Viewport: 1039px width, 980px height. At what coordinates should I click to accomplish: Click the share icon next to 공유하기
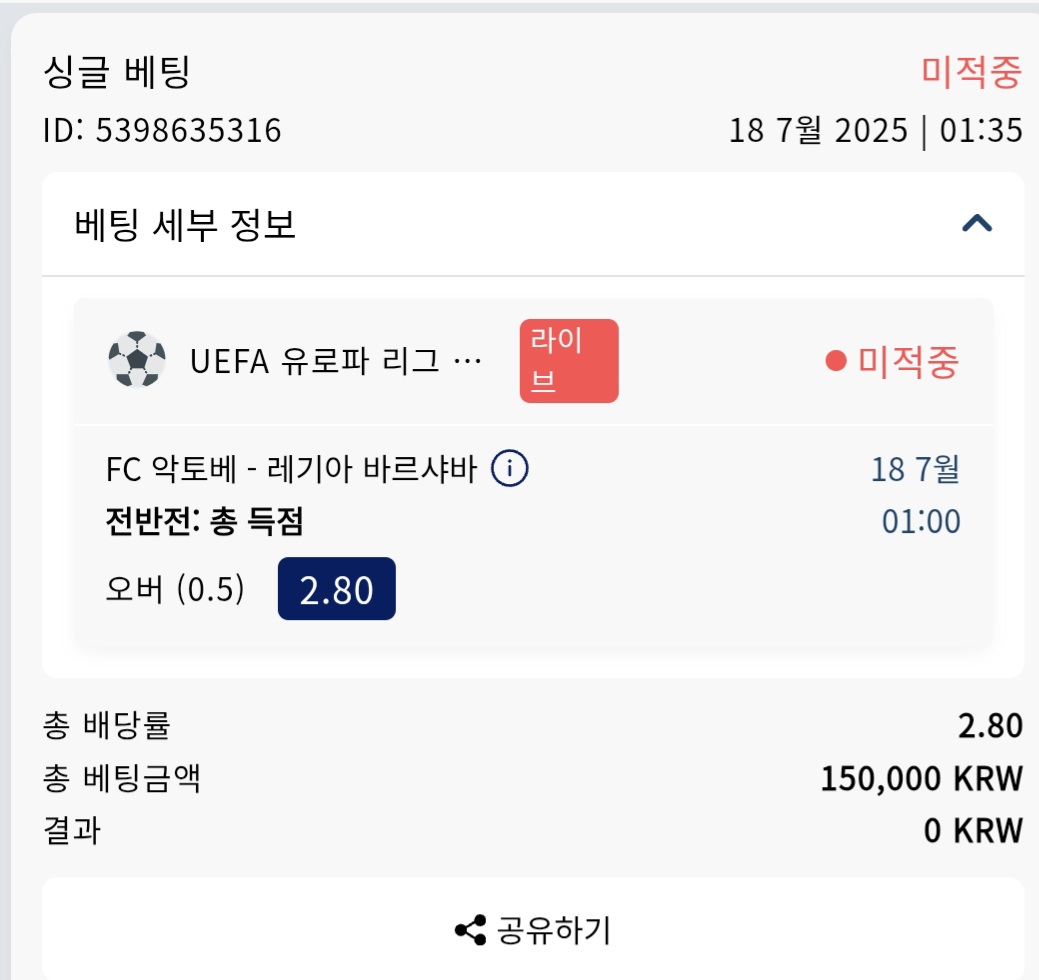[x=470, y=930]
